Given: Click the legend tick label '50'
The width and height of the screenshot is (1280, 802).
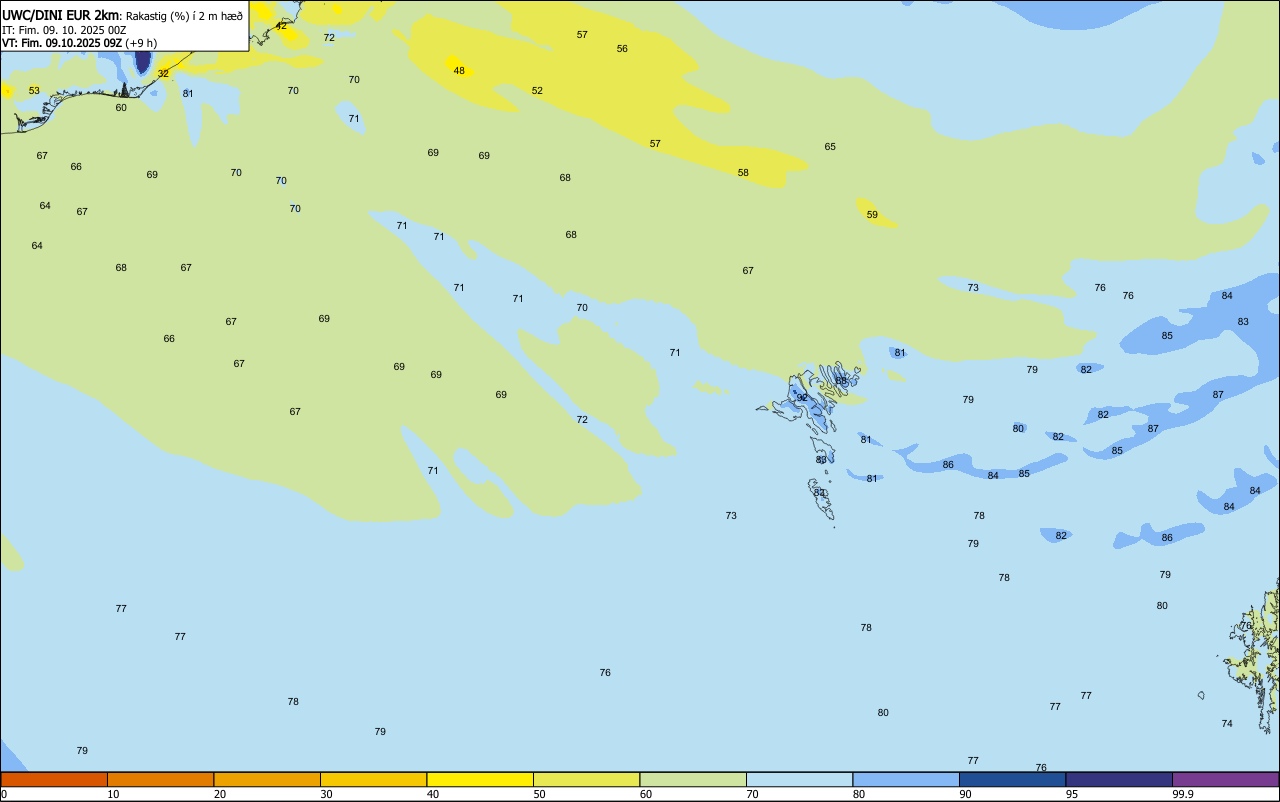Looking at the screenshot, I should (x=539, y=794).
